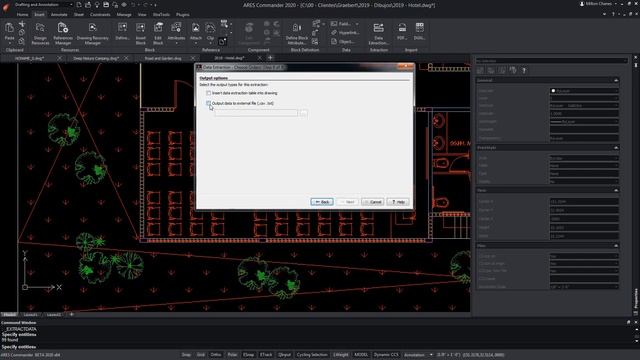Collapse the Print style section in Properties
Viewport: 640px width, 360px height.
[616, 148]
